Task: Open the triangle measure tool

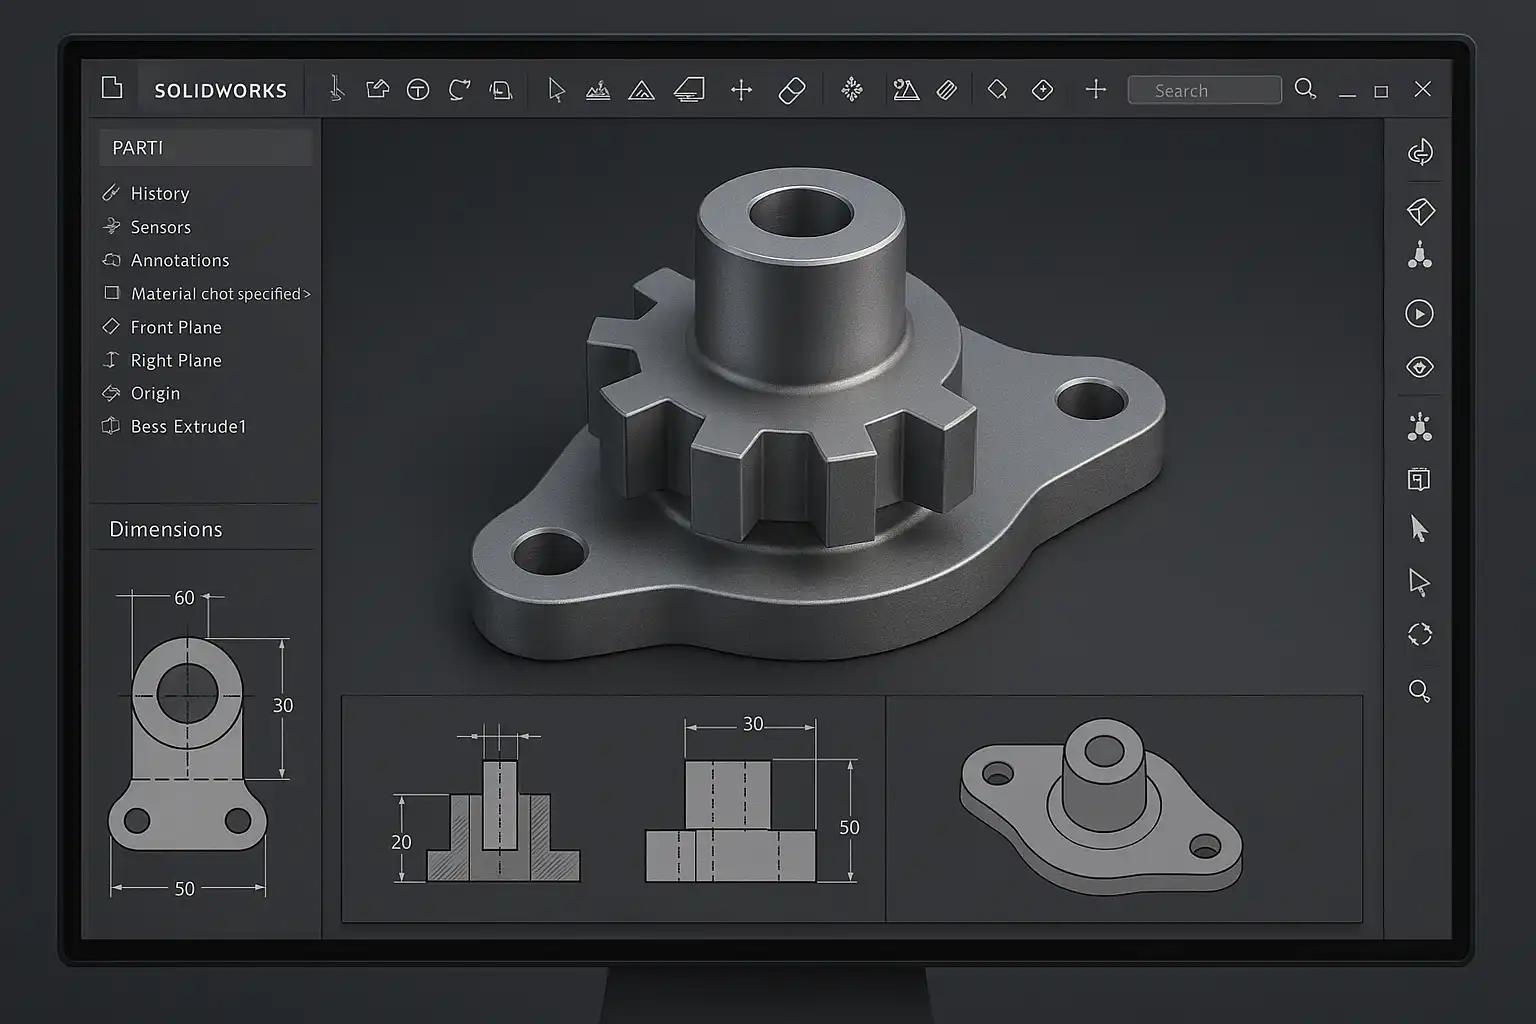Action: coord(906,90)
